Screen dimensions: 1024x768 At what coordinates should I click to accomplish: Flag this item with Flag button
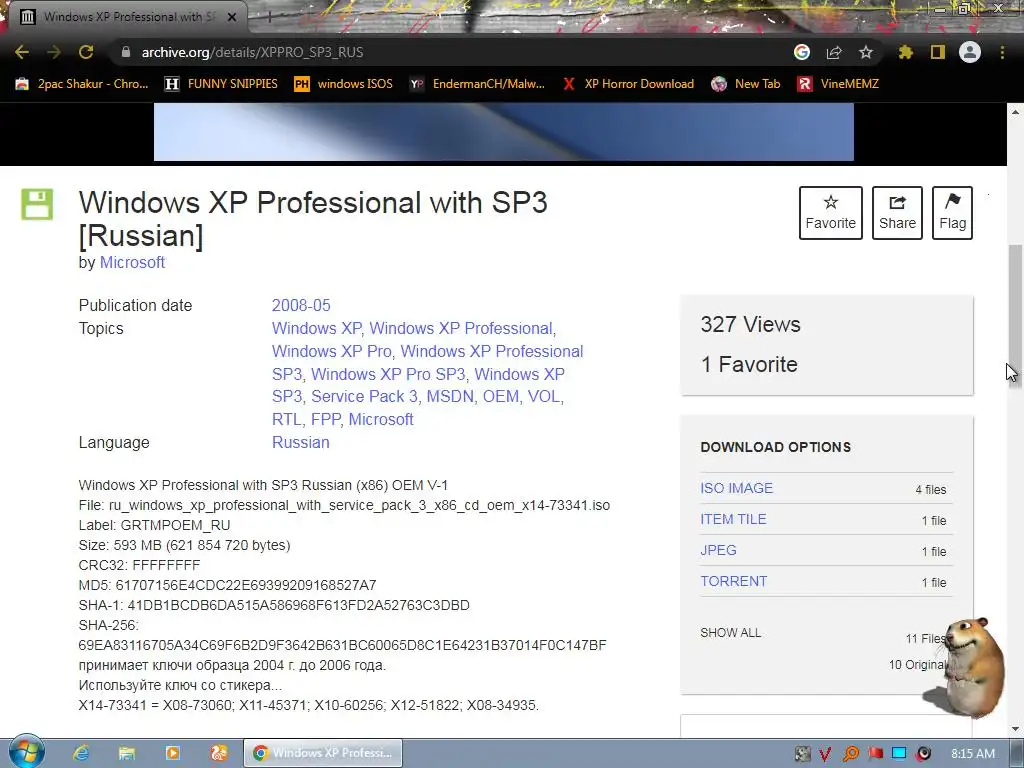coord(952,213)
